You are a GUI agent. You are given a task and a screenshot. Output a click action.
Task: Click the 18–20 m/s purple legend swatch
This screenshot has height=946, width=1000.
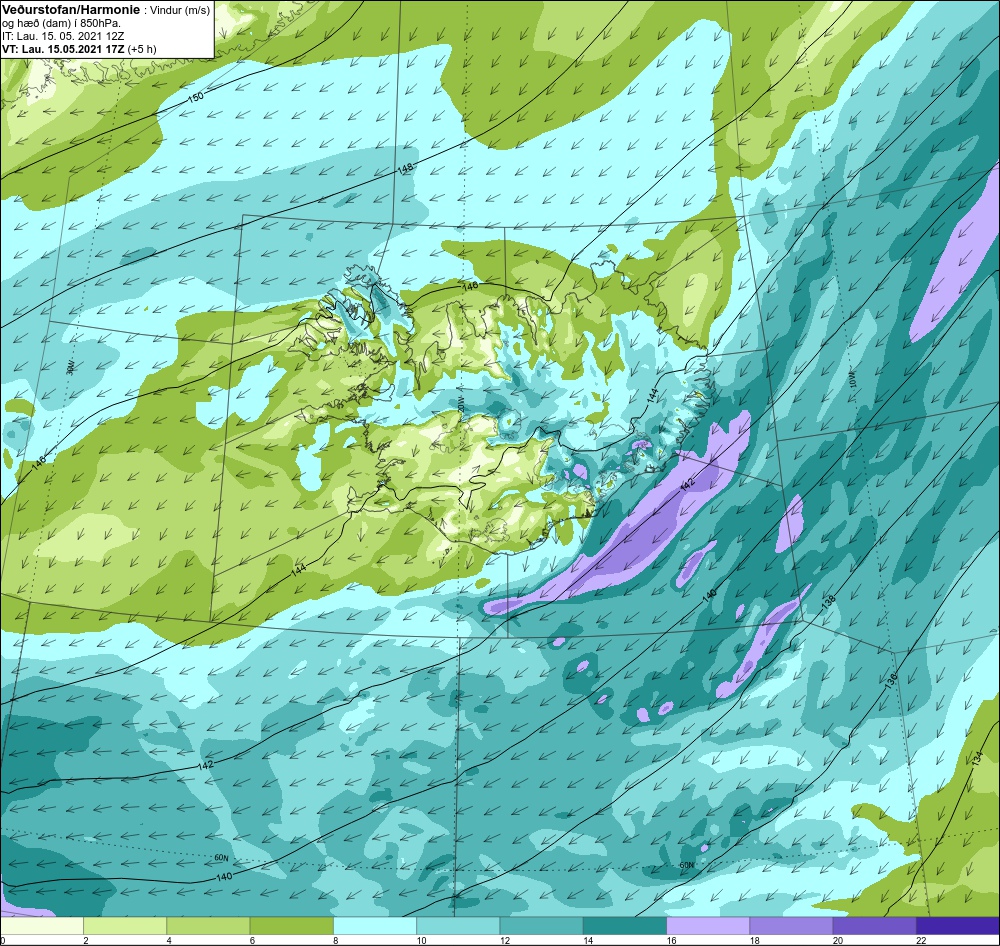point(791,925)
